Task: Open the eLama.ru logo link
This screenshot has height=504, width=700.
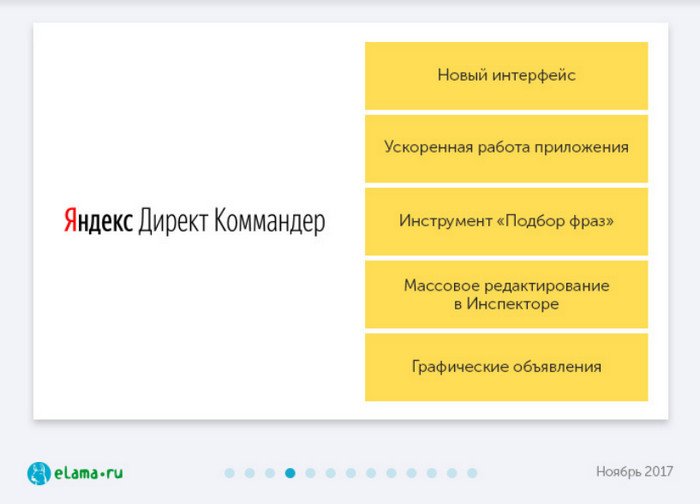Action: pyautogui.click(x=75, y=473)
